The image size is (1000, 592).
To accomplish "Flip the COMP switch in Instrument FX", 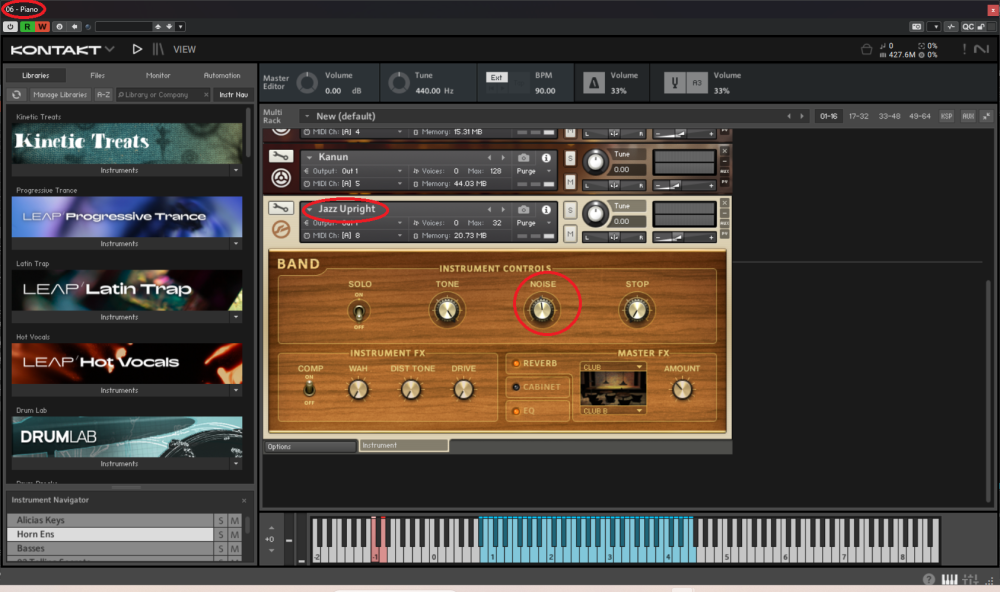I will (x=310, y=387).
